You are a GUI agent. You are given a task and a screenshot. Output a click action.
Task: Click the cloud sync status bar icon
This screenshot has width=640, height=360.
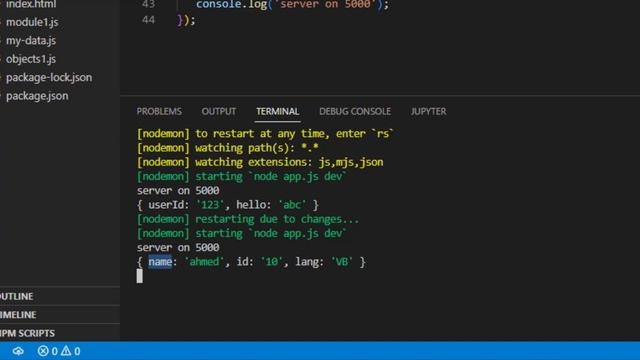(18, 351)
